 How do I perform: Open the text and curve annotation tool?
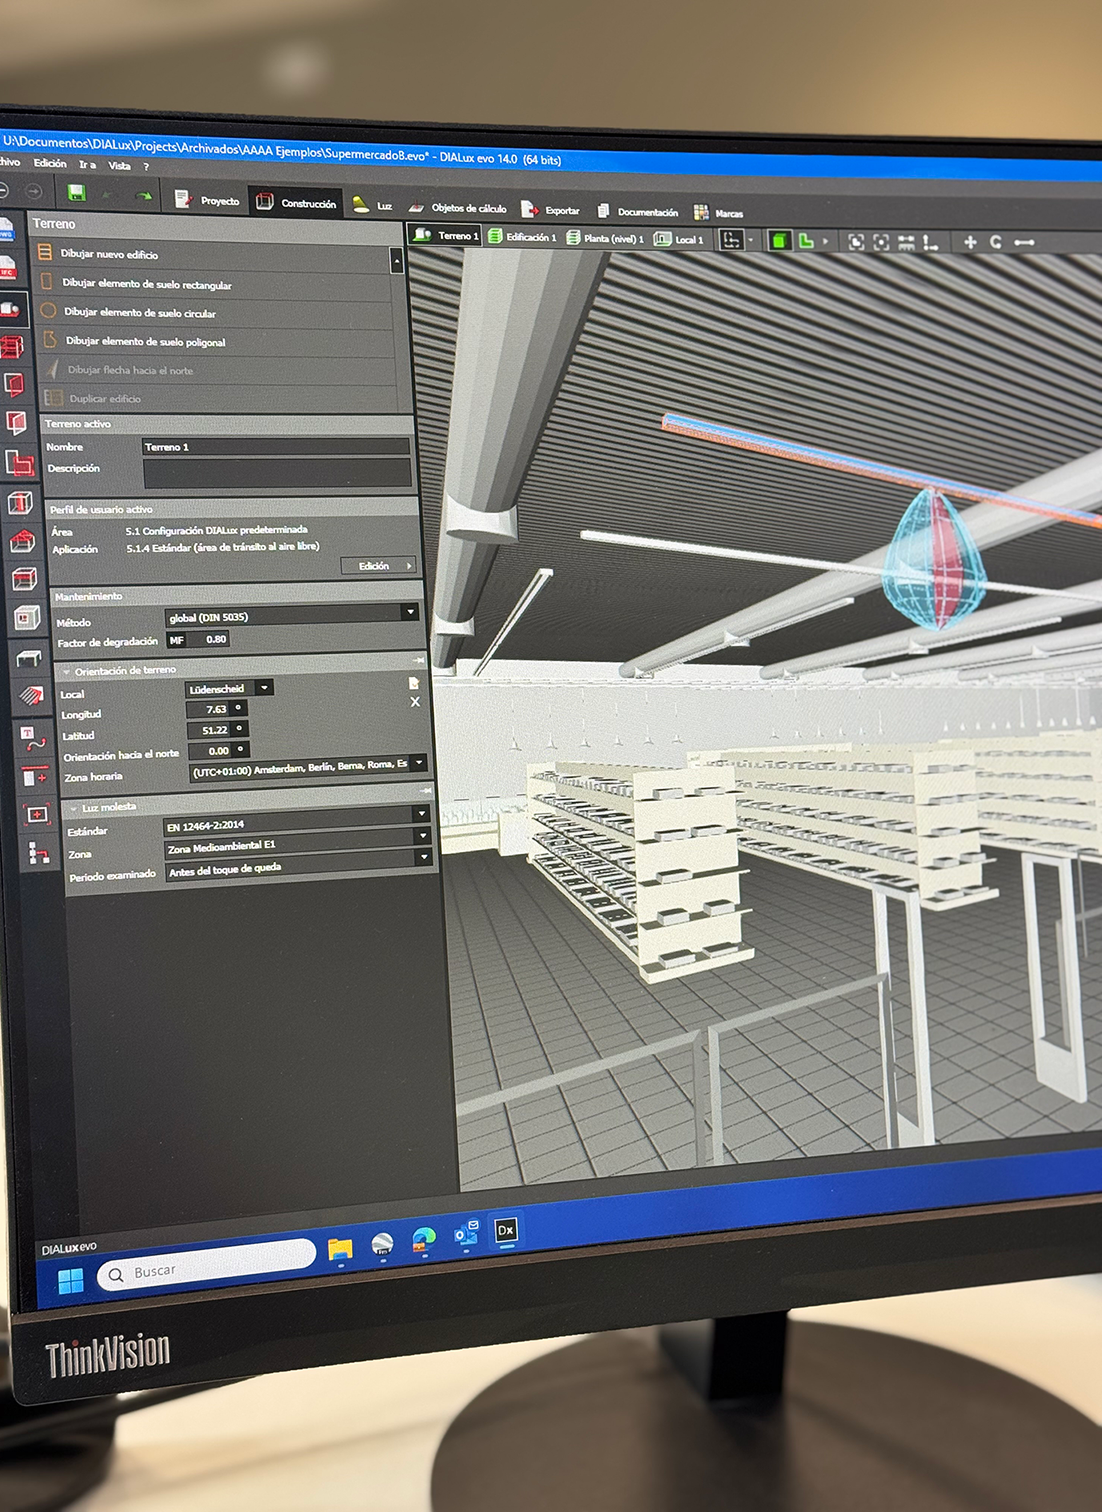[x=33, y=739]
